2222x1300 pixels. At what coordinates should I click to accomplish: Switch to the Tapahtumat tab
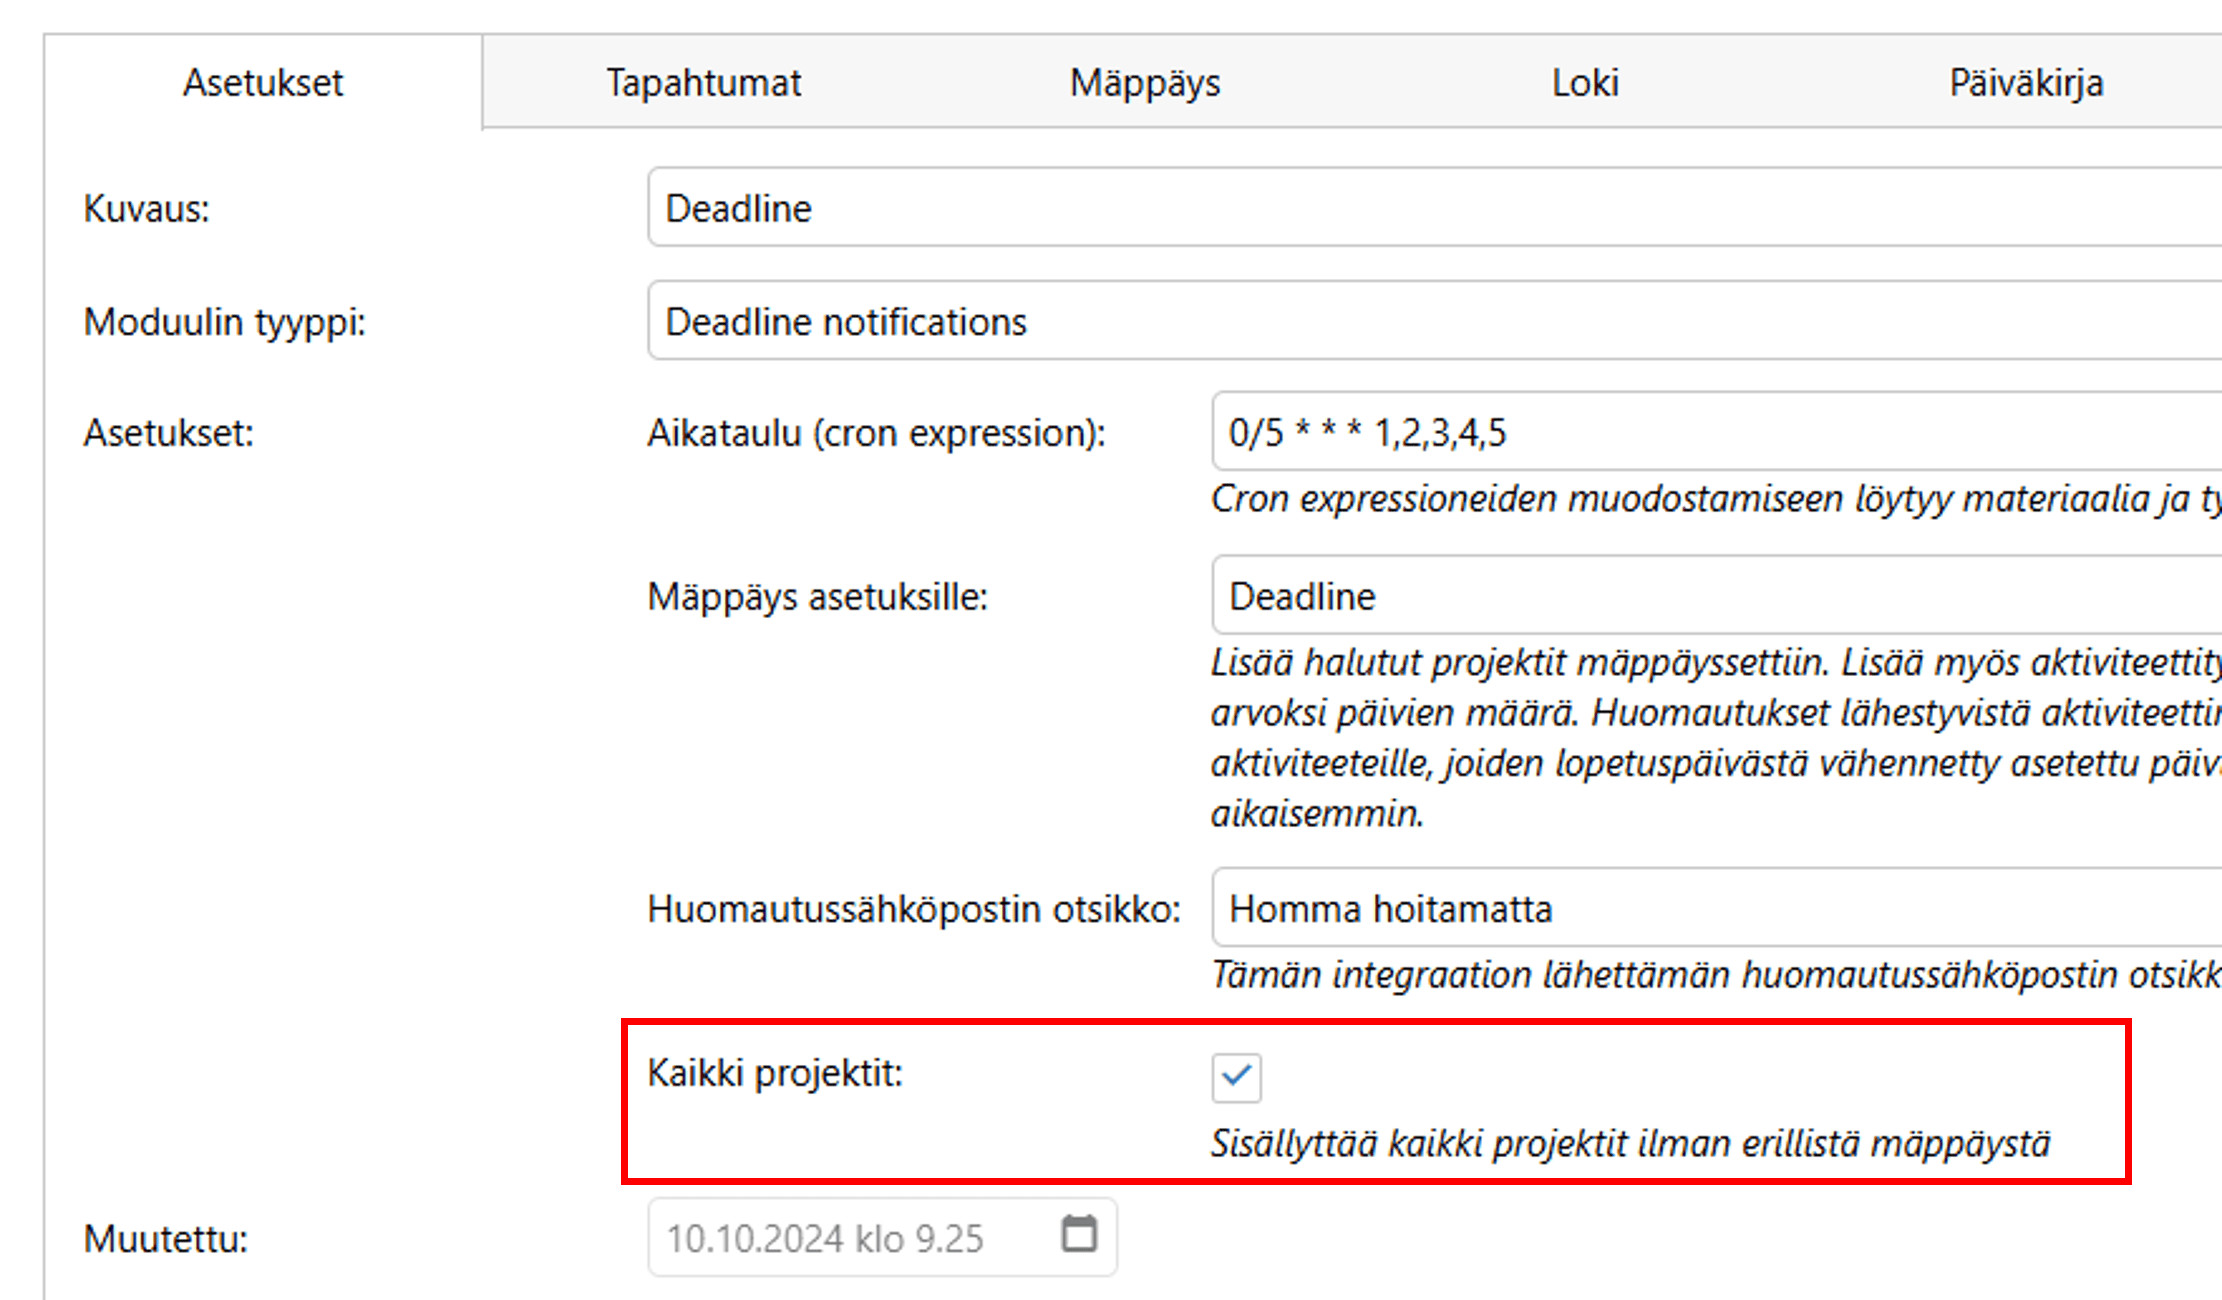[x=703, y=83]
